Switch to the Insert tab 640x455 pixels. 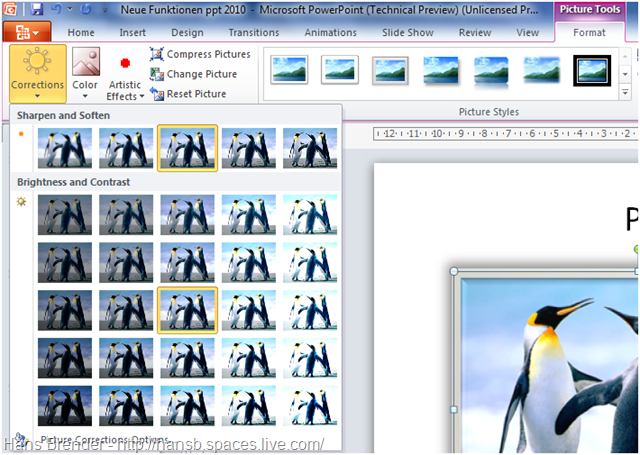[x=132, y=32]
